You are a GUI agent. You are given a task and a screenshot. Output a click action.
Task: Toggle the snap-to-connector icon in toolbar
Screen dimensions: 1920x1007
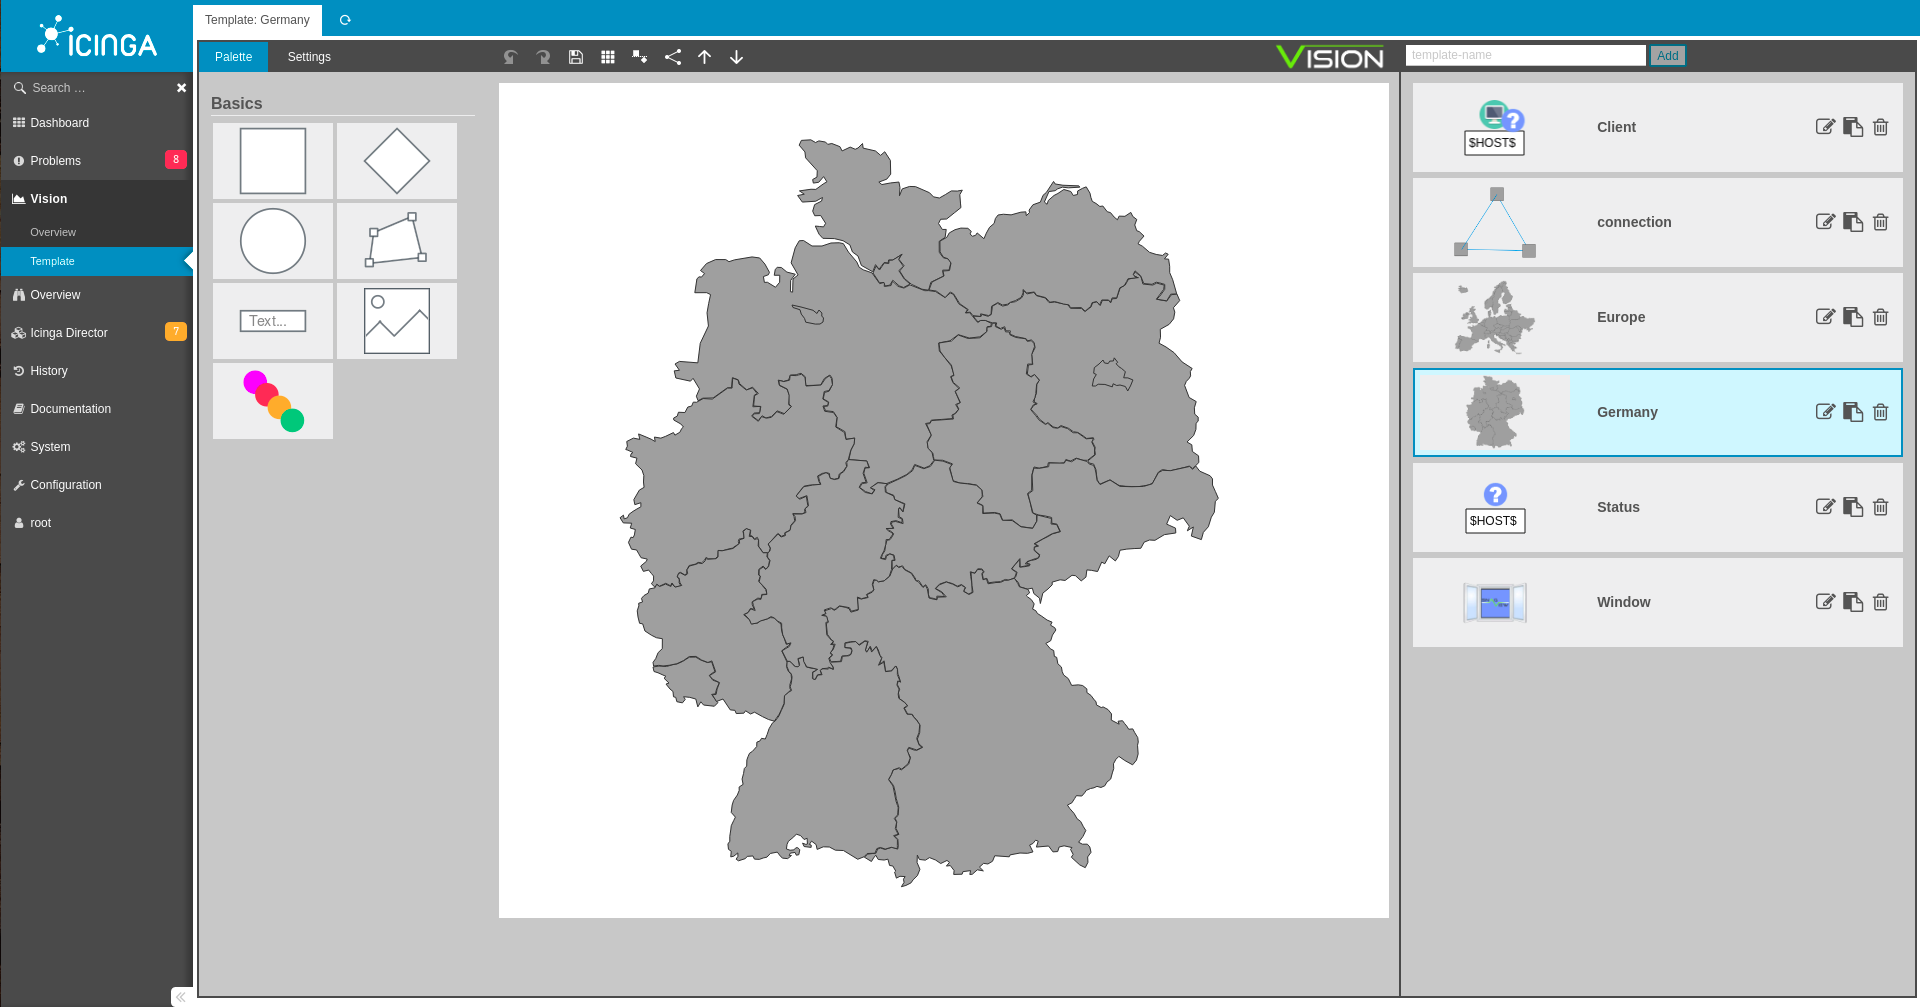tap(640, 57)
